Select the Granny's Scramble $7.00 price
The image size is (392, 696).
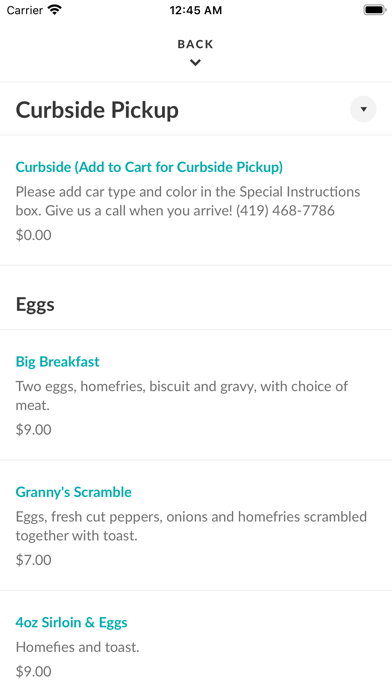click(x=34, y=560)
